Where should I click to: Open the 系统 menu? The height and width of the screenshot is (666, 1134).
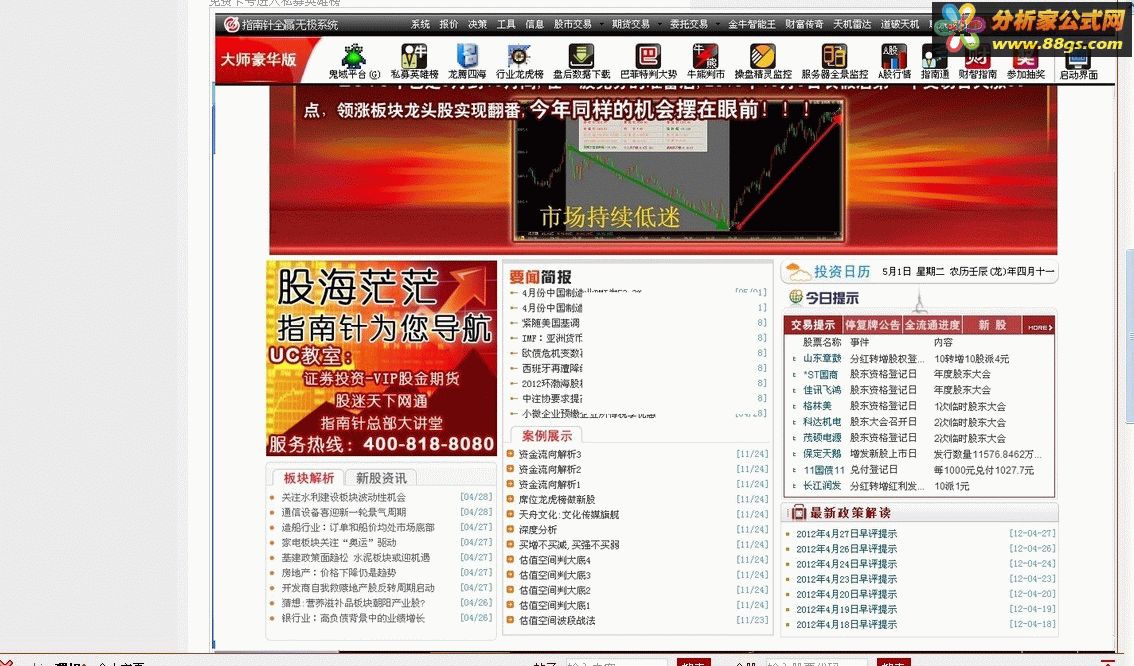click(x=421, y=24)
